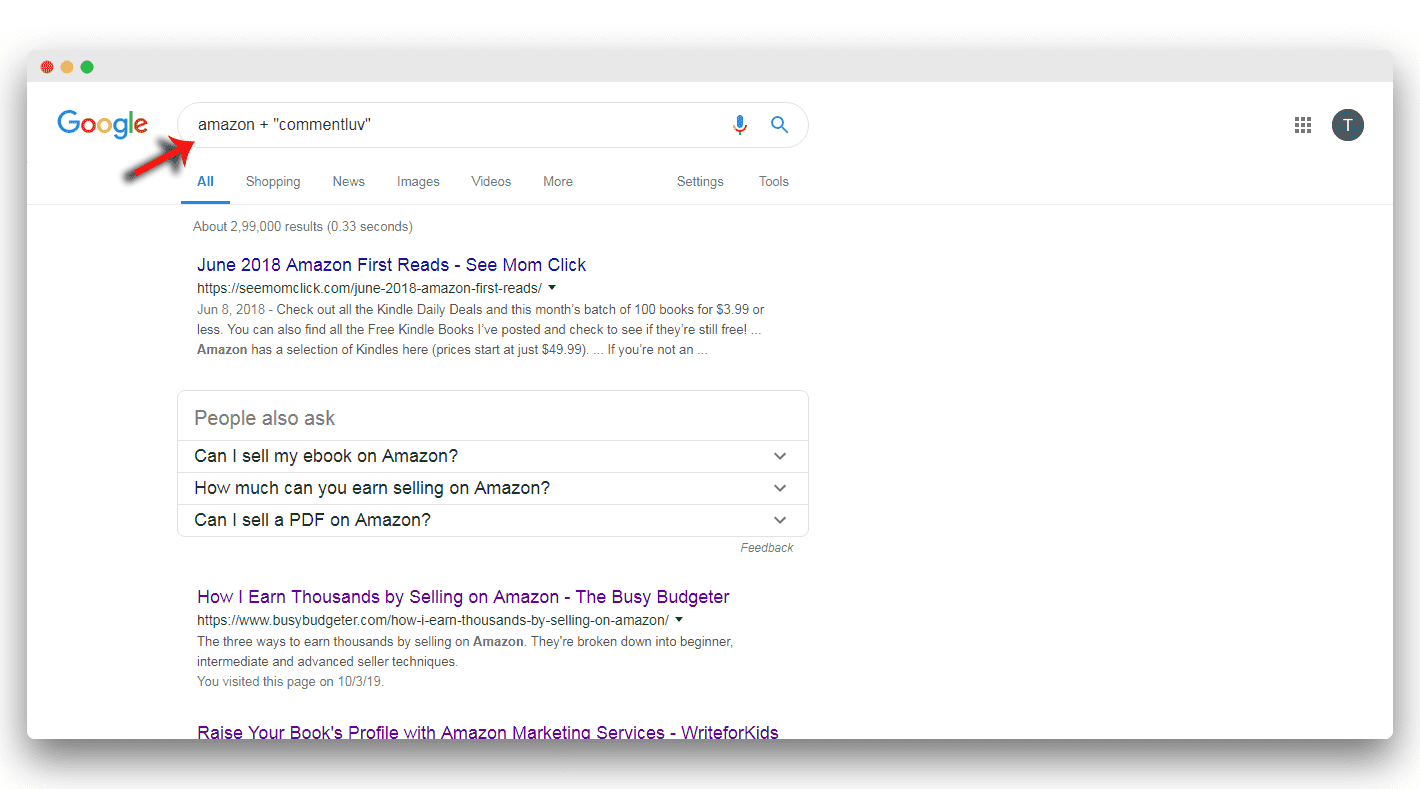The height and width of the screenshot is (789, 1420).
Task: Click the busybudgeter.com URL text
Action: [x=433, y=621]
